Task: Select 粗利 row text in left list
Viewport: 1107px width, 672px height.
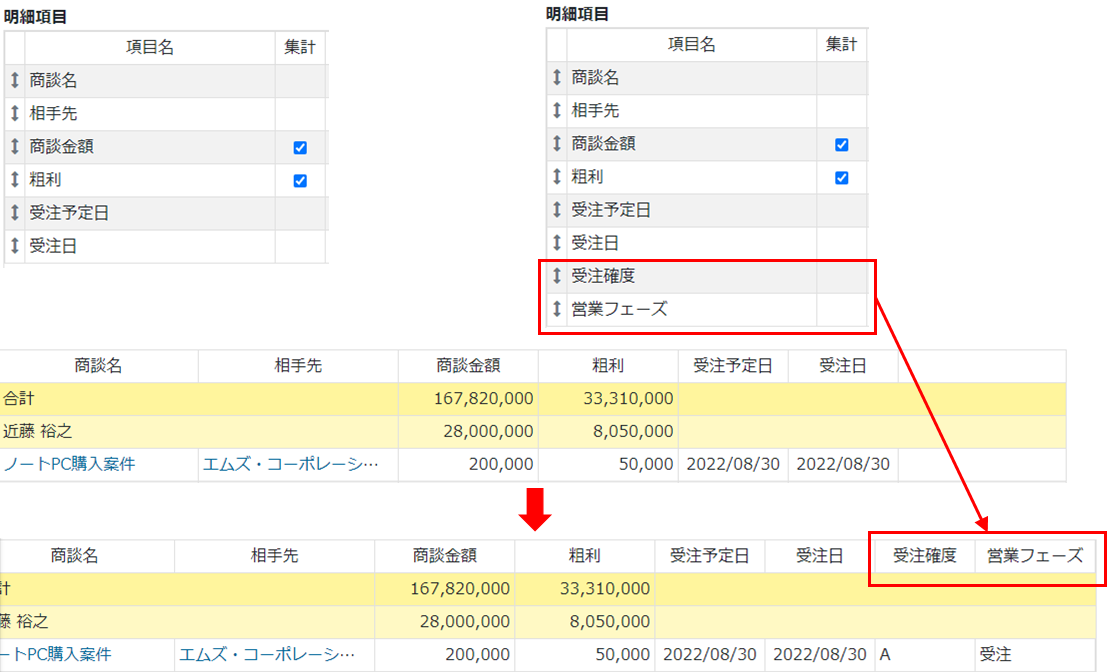Action: point(45,180)
